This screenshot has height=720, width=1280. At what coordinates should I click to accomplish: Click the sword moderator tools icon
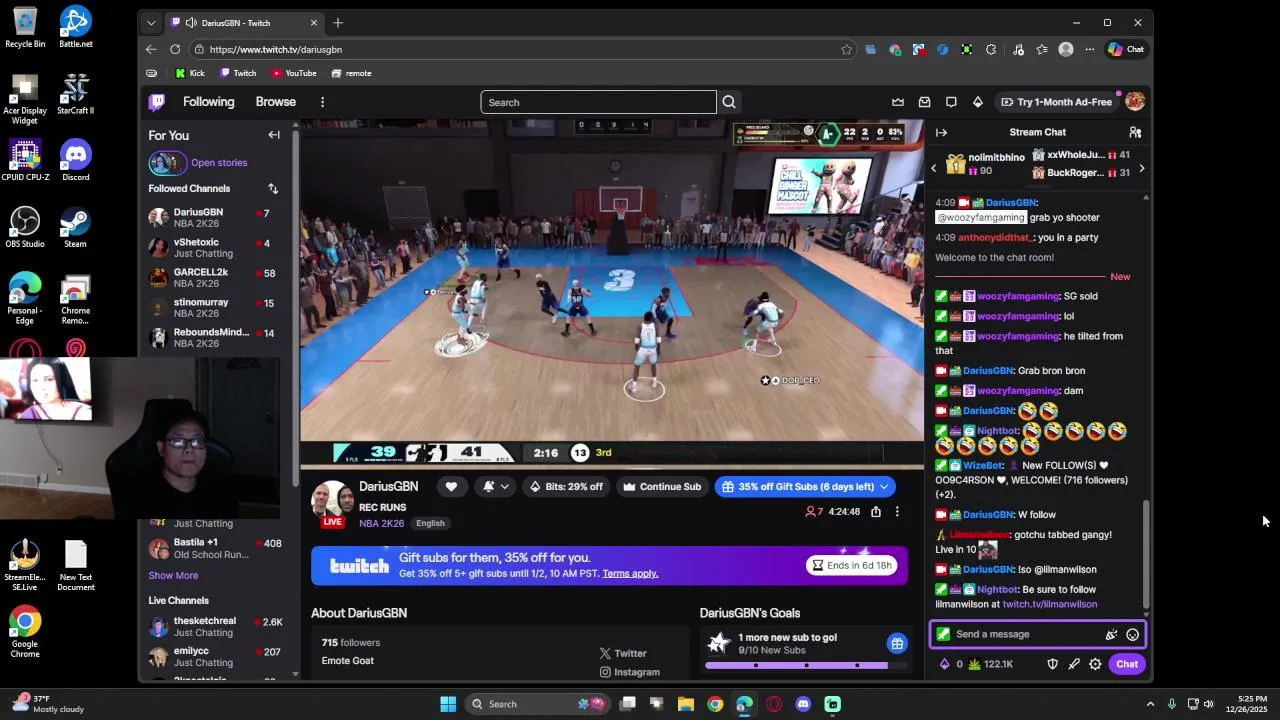point(1074,664)
